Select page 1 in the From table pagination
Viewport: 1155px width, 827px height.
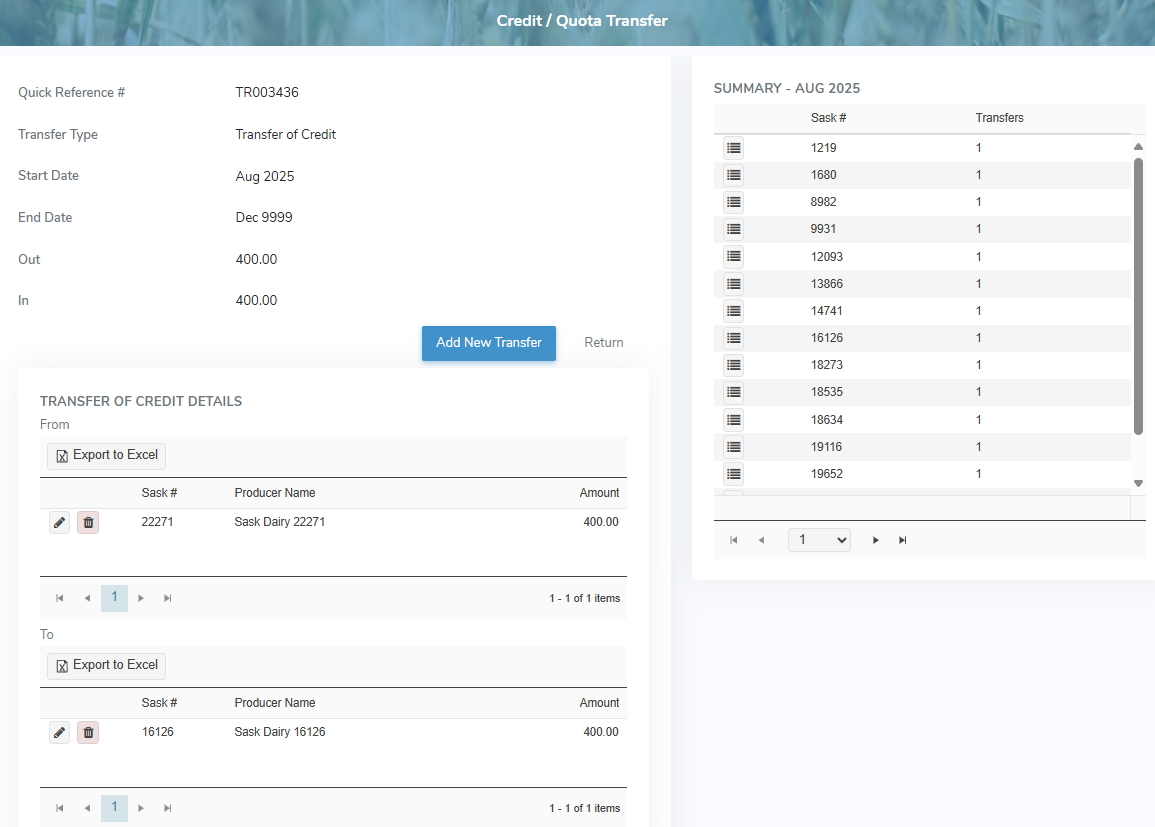(x=114, y=597)
